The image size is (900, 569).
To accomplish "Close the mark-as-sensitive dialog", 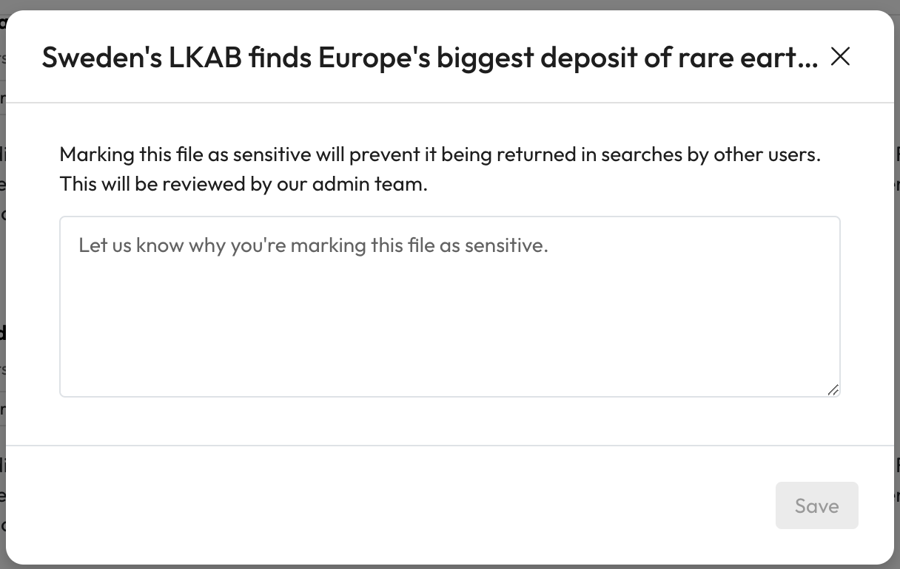I will (x=840, y=57).
